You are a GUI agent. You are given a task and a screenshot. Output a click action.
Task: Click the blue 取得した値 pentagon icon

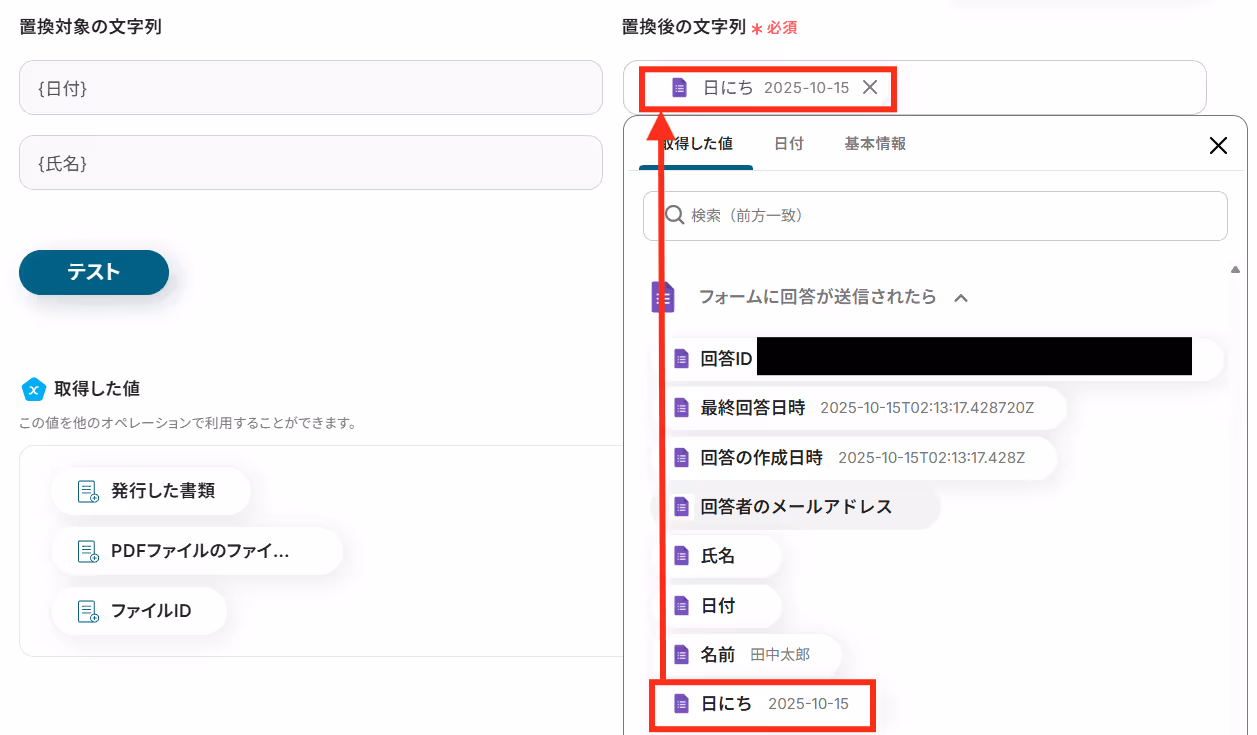point(34,389)
